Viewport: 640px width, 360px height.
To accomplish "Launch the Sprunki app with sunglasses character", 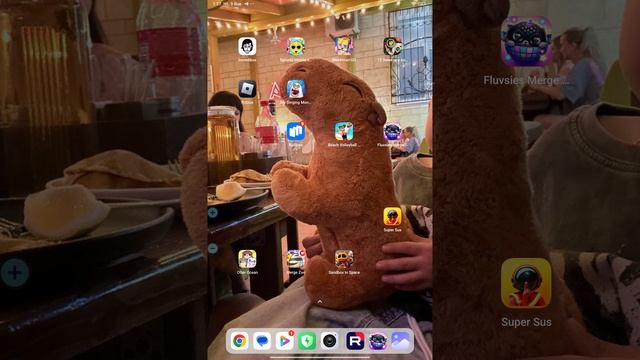I will [x=296, y=46].
